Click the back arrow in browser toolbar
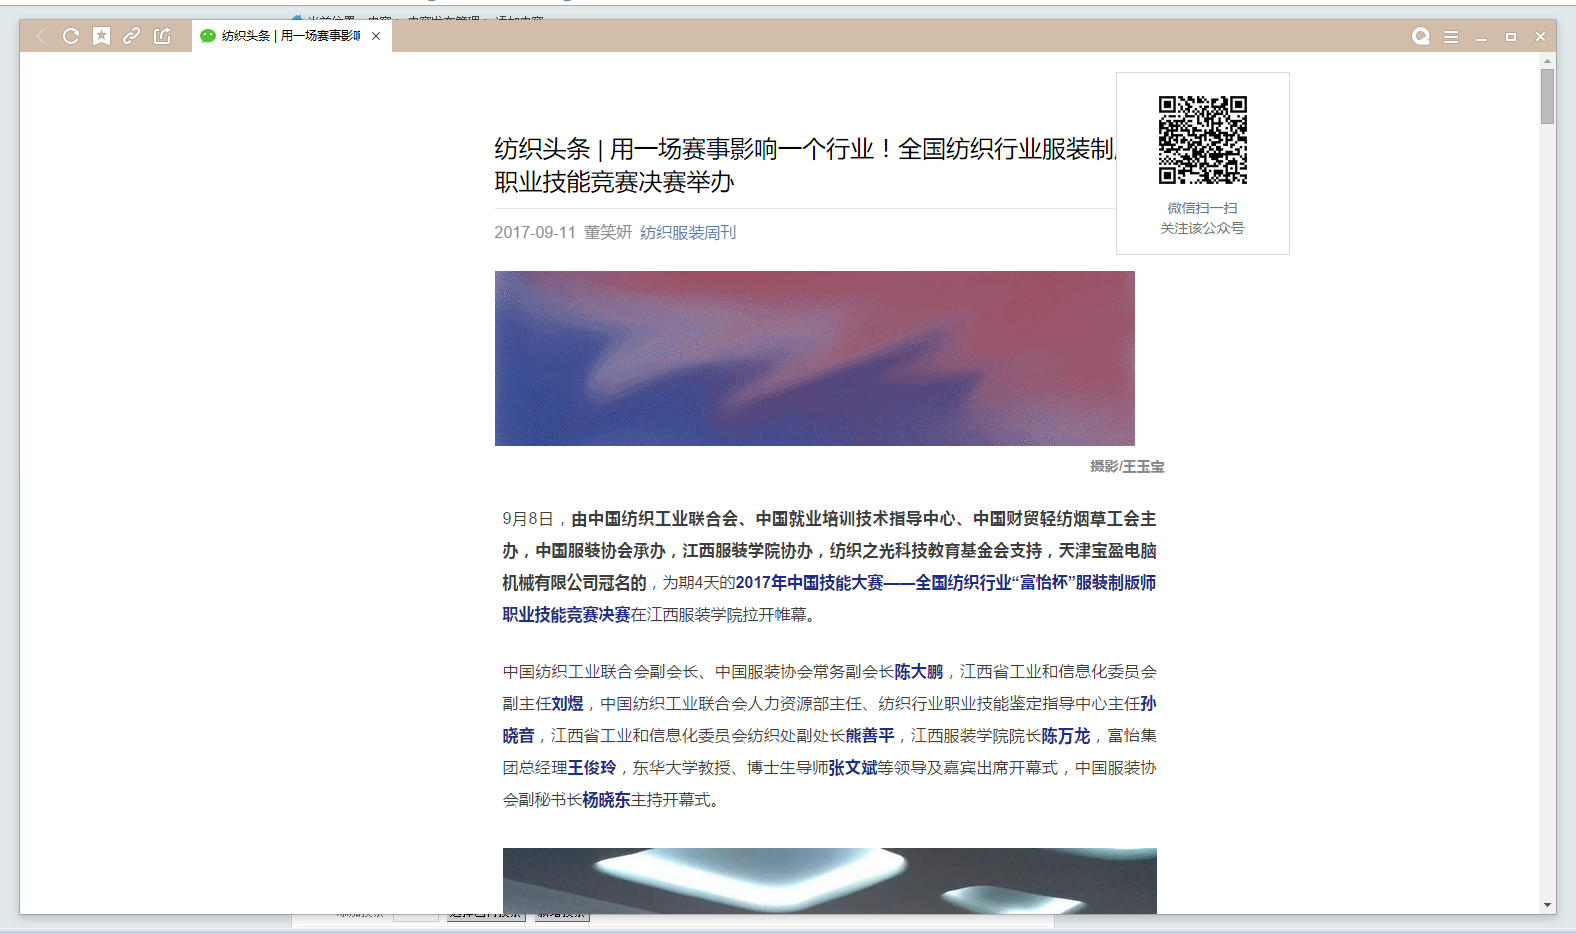Viewport: 1576px width, 934px height. point(41,36)
